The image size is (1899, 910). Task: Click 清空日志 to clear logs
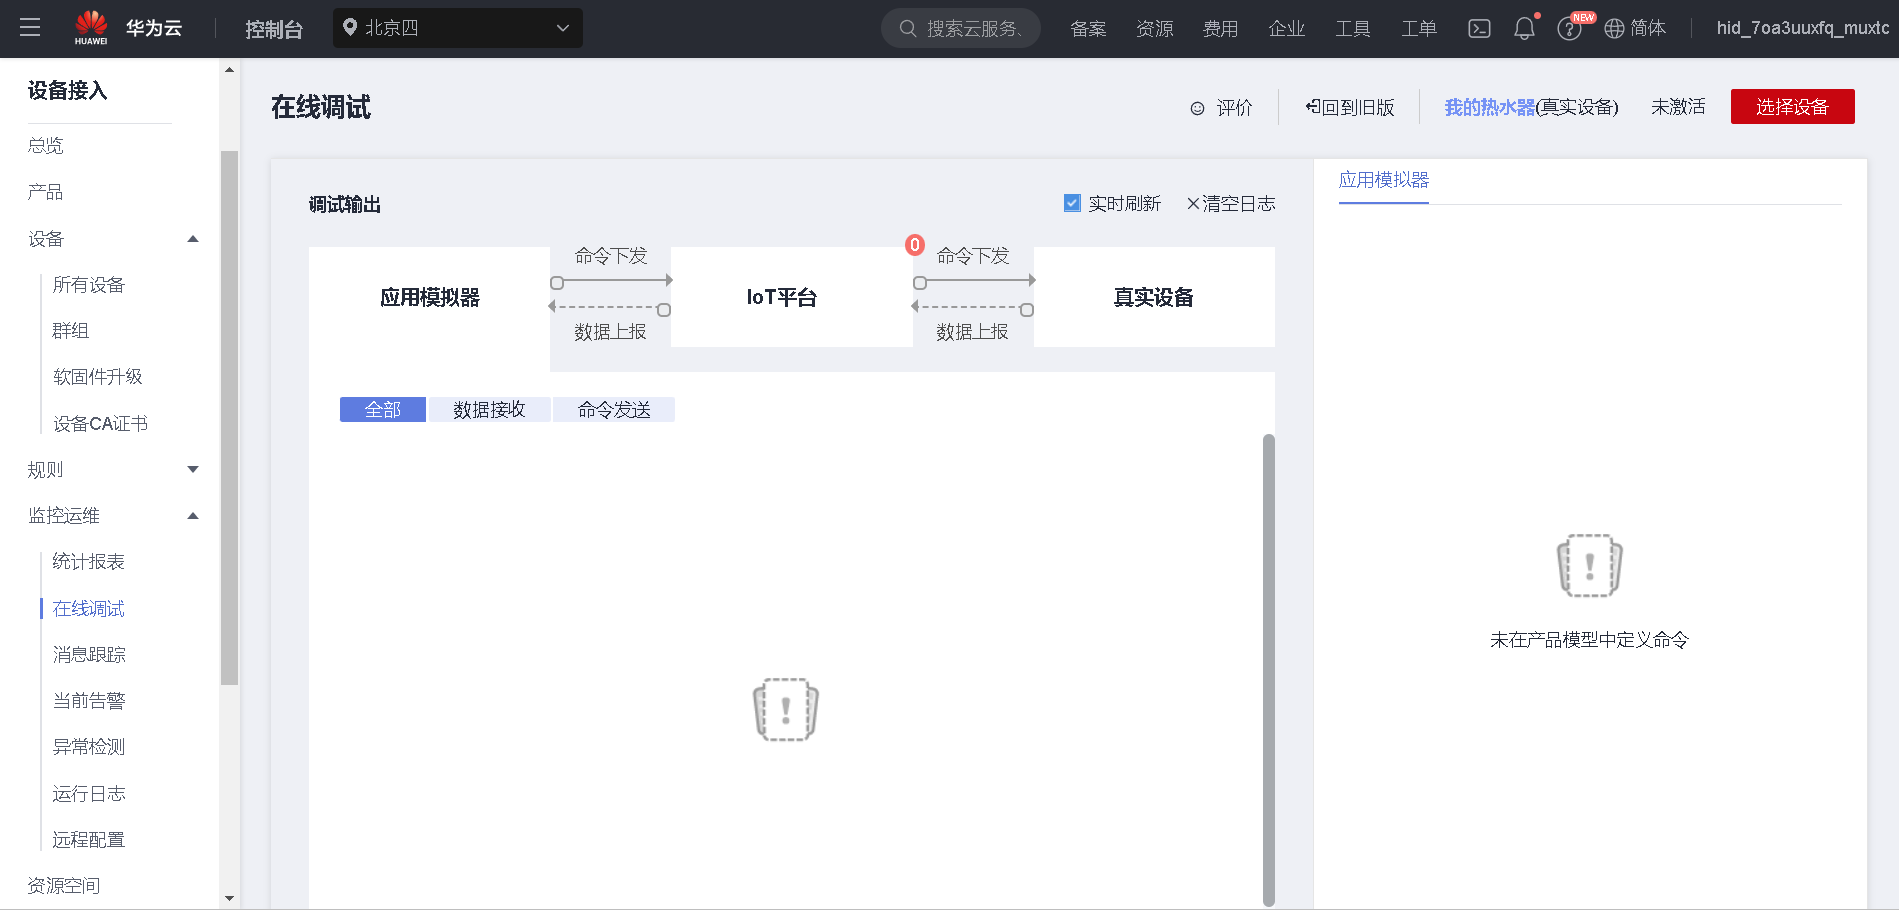tap(1238, 204)
